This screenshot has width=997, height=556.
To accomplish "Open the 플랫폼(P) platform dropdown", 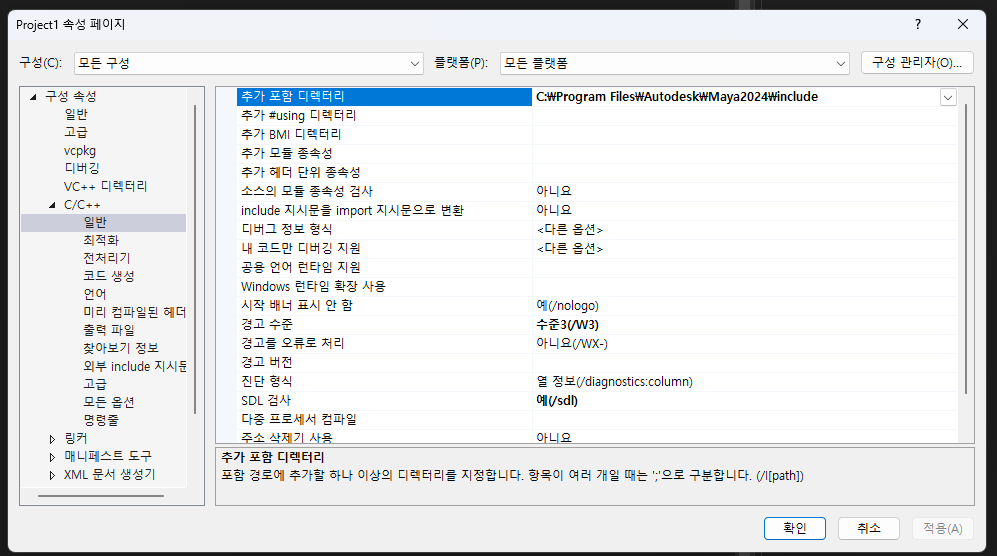I will click(x=675, y=64).
